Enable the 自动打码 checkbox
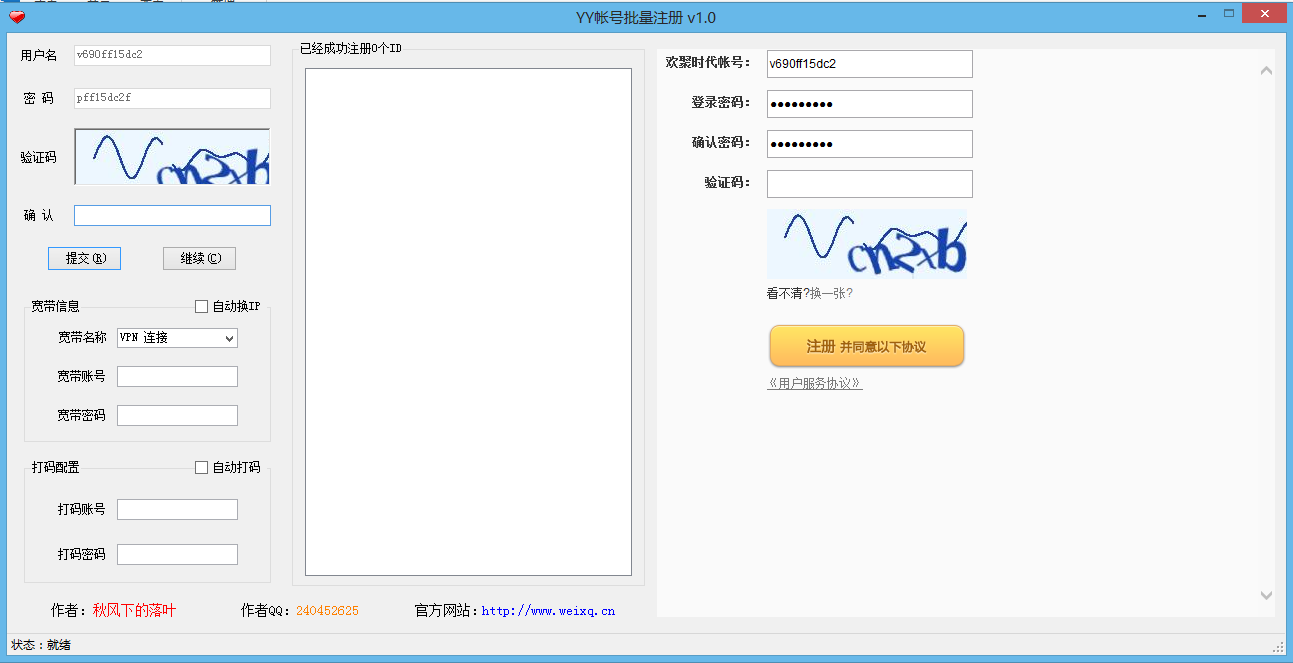1293x663 pixels. pos(201,467)
